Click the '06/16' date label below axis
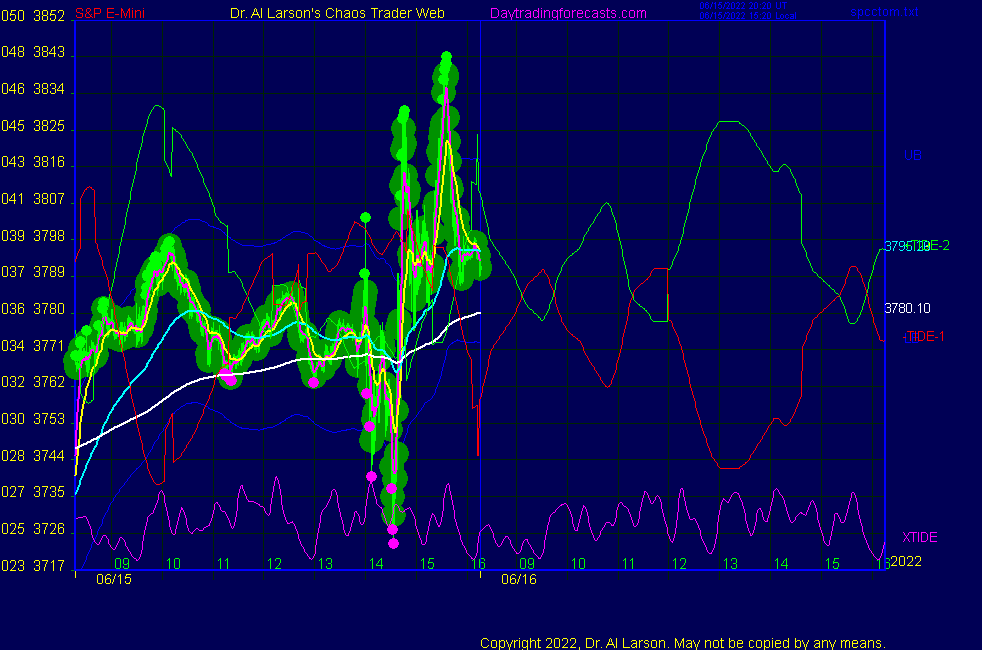 (x=519, y=579)
